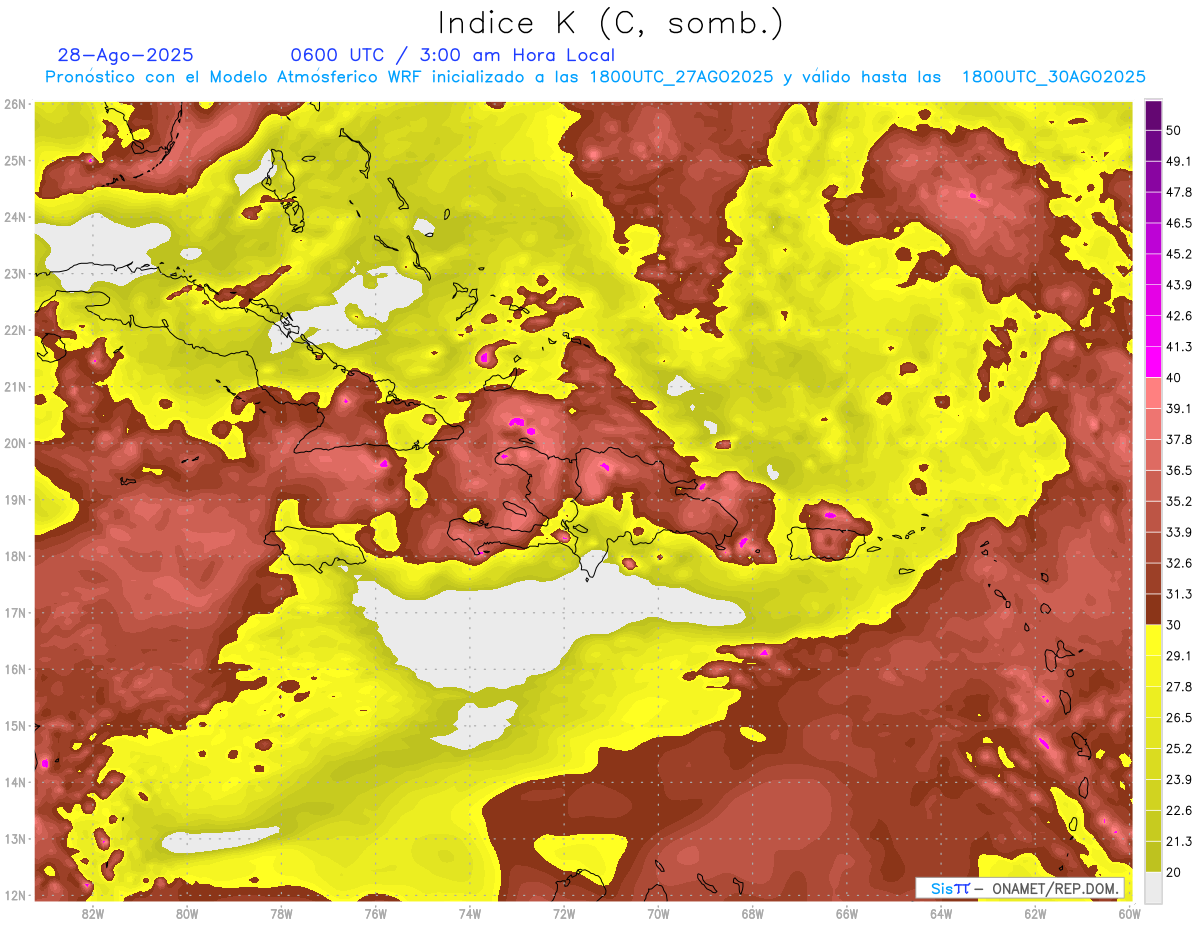This screenshot has height=927, width=1200.
Task: Click the longitude axis label '64W'
Action: 941,914
